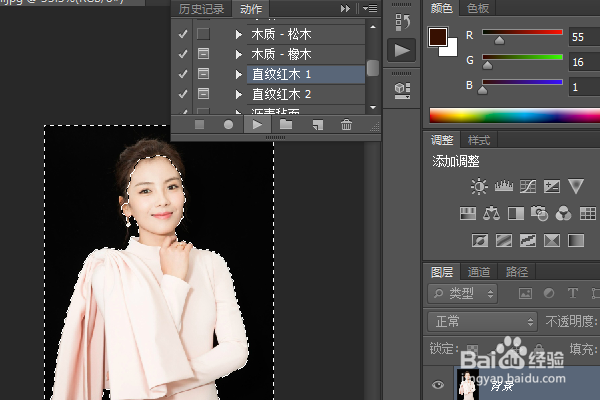Toggle checkmark for 木质 - 松木 action

click(x=183, y=34)
